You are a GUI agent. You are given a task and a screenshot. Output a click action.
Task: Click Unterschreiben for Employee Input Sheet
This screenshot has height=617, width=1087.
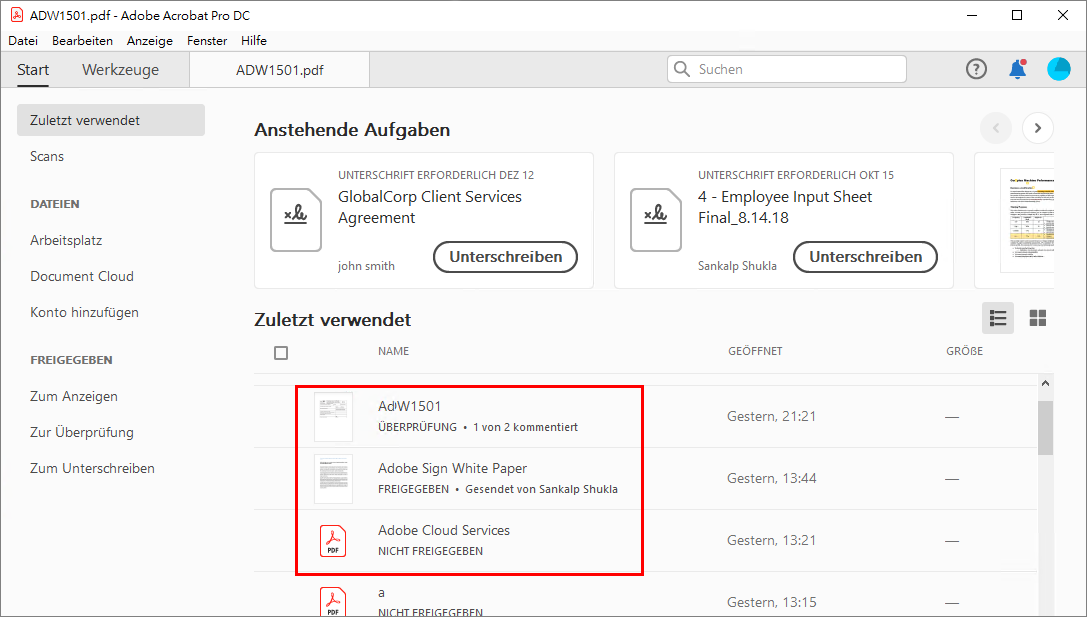[865, 257]
